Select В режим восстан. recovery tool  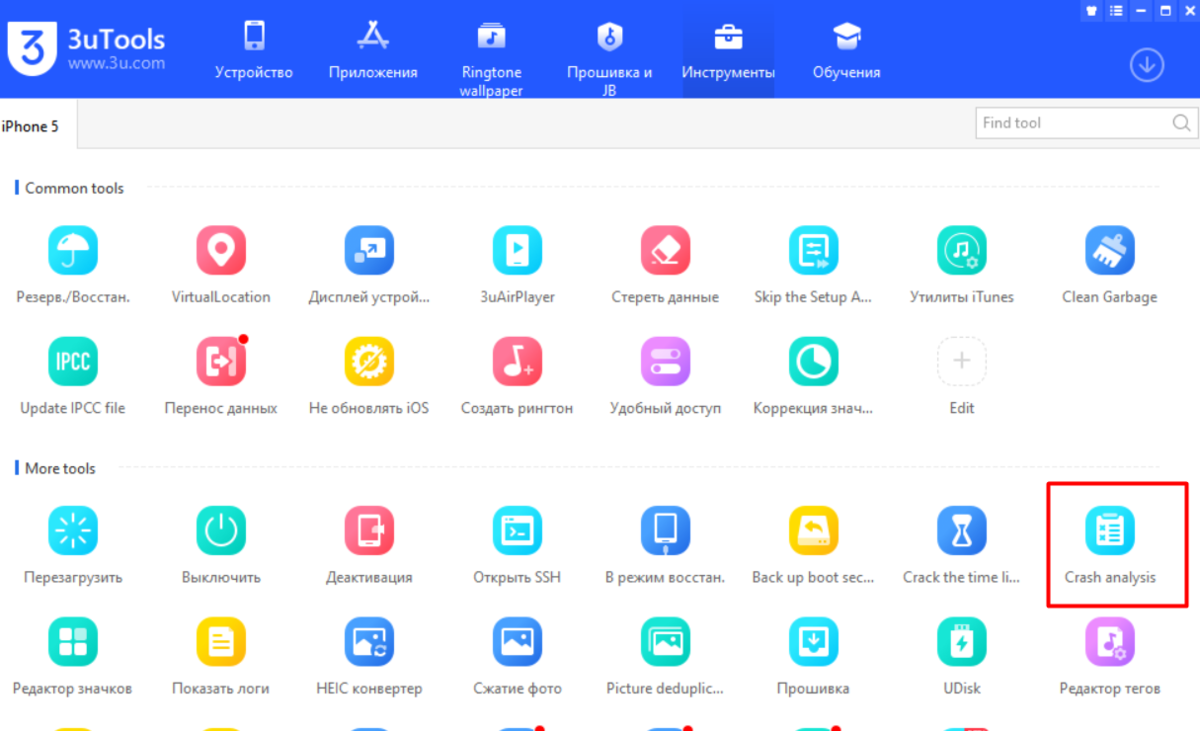(x=665, y=531)
